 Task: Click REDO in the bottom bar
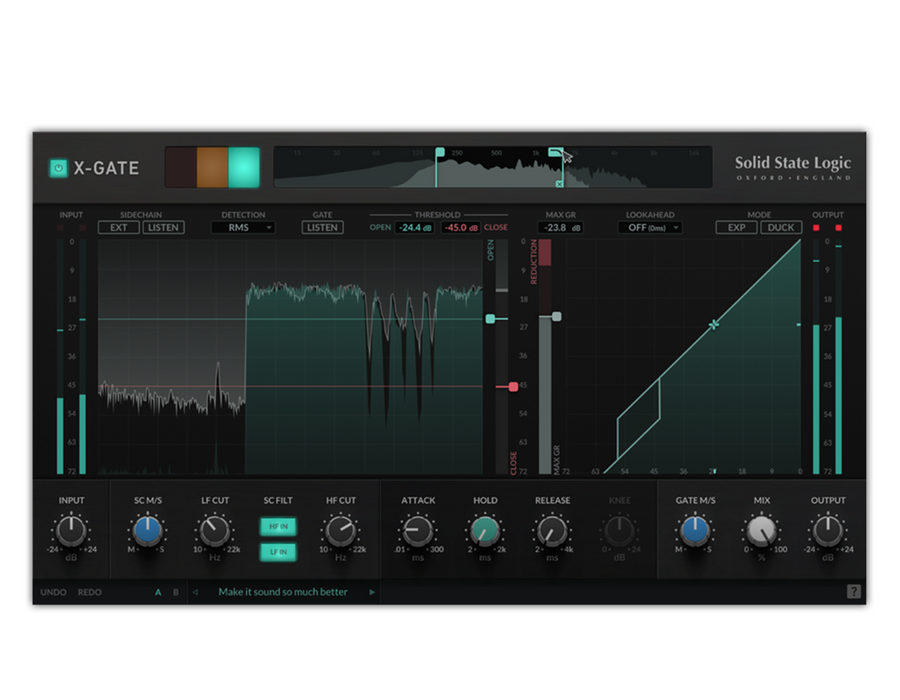pyautogui.click(x=90, y=592)
